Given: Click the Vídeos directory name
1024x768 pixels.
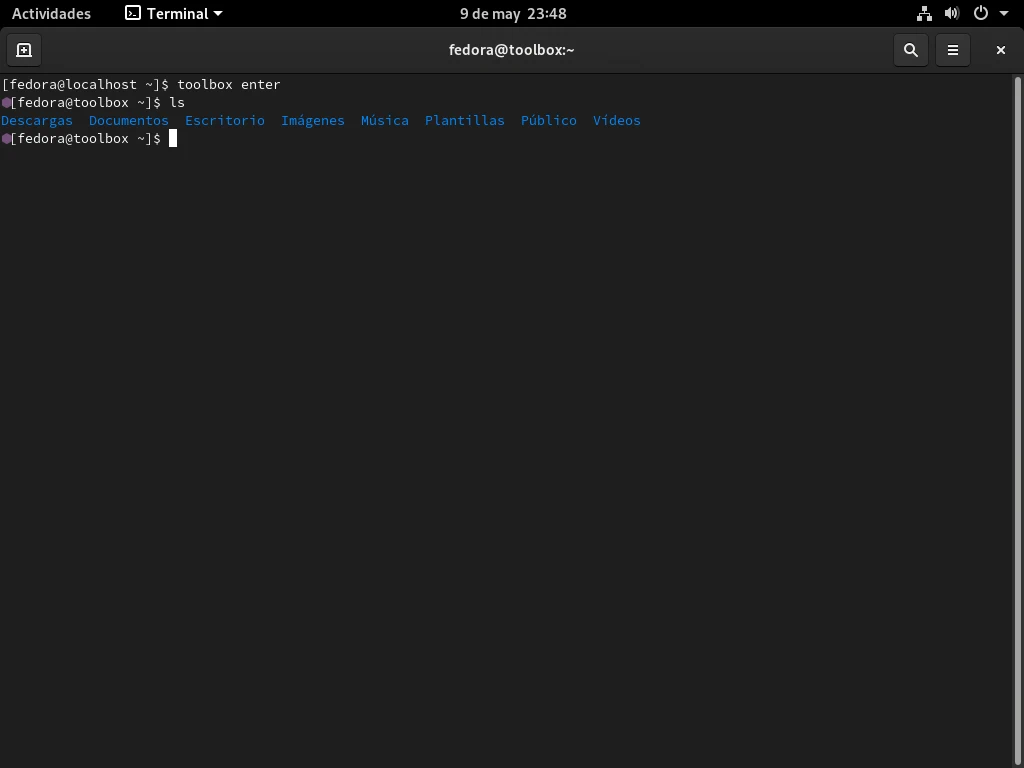Looking at the screenshot, I should [x=616, y=121].
